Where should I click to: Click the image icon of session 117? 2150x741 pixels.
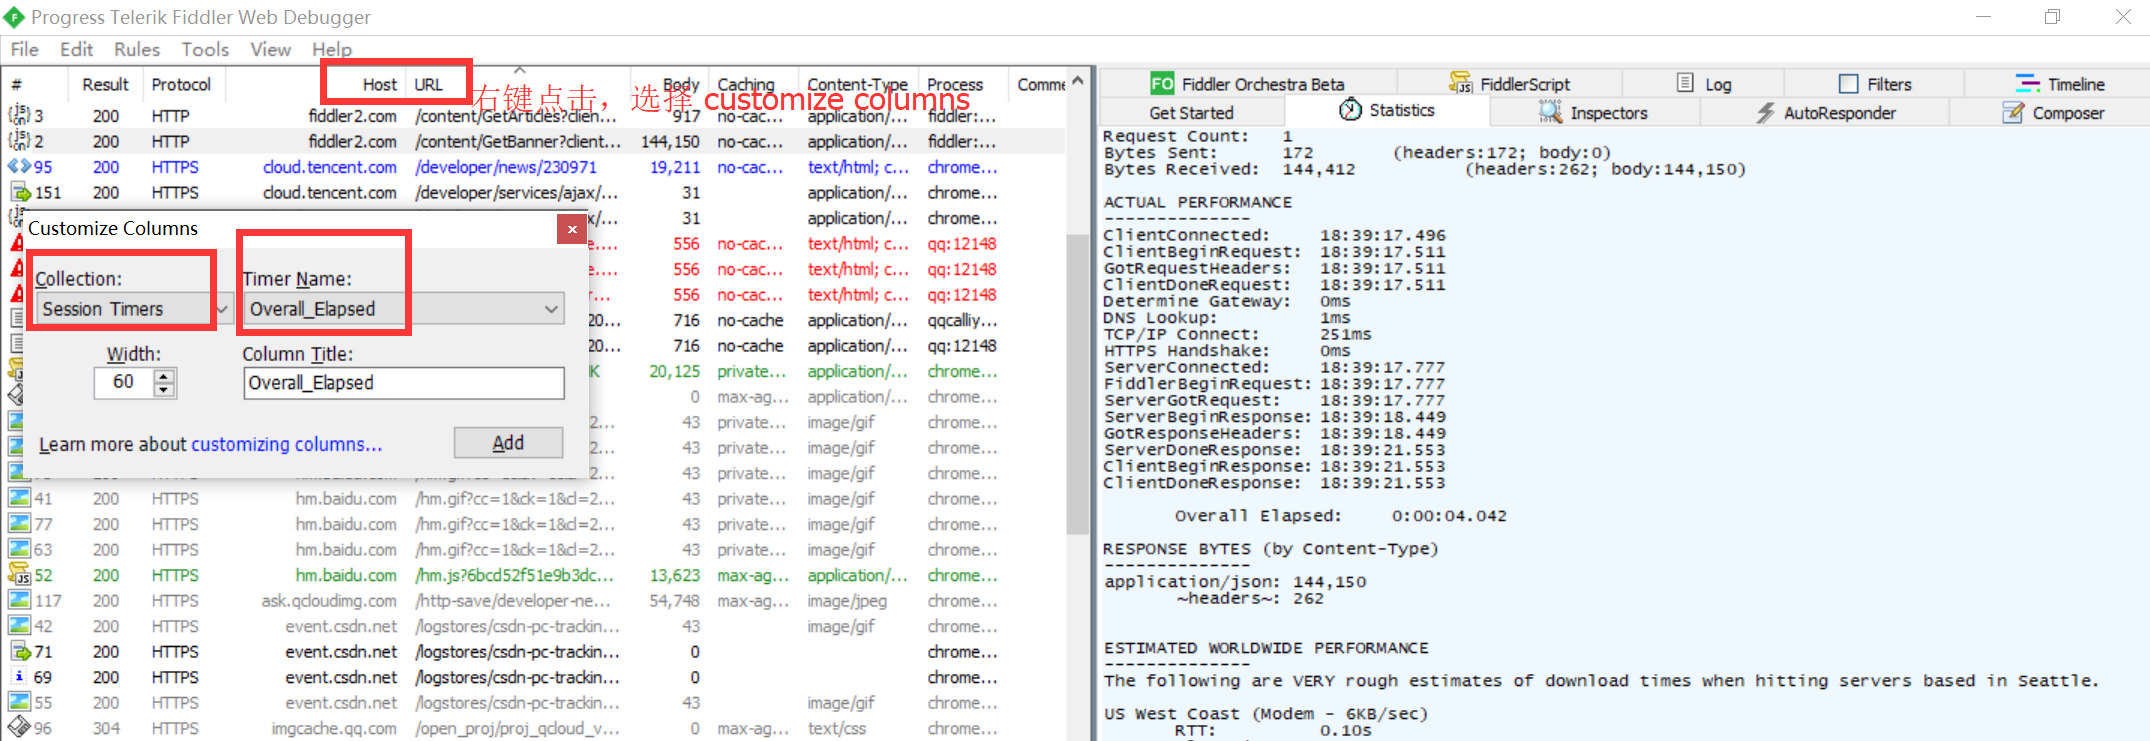pos(19,600)
